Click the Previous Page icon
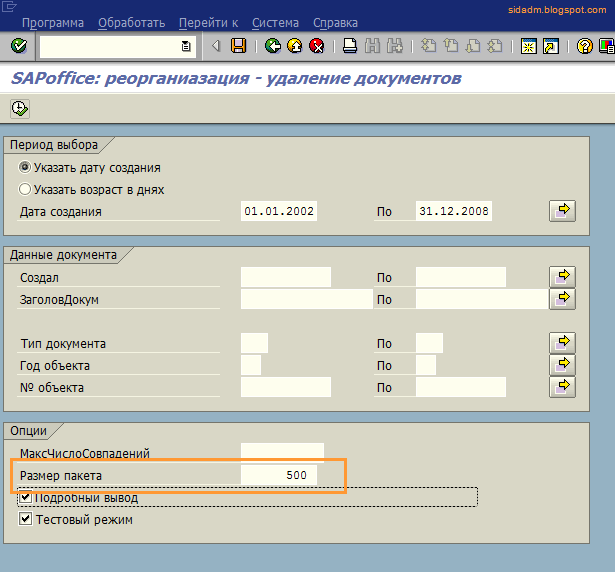 tap(451, 46)
